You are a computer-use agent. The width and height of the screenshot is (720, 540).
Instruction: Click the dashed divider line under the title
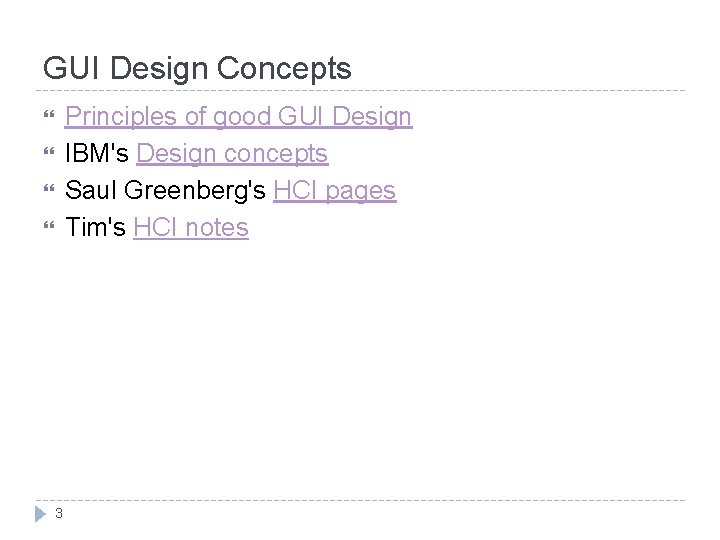click(x=360, y=90)
